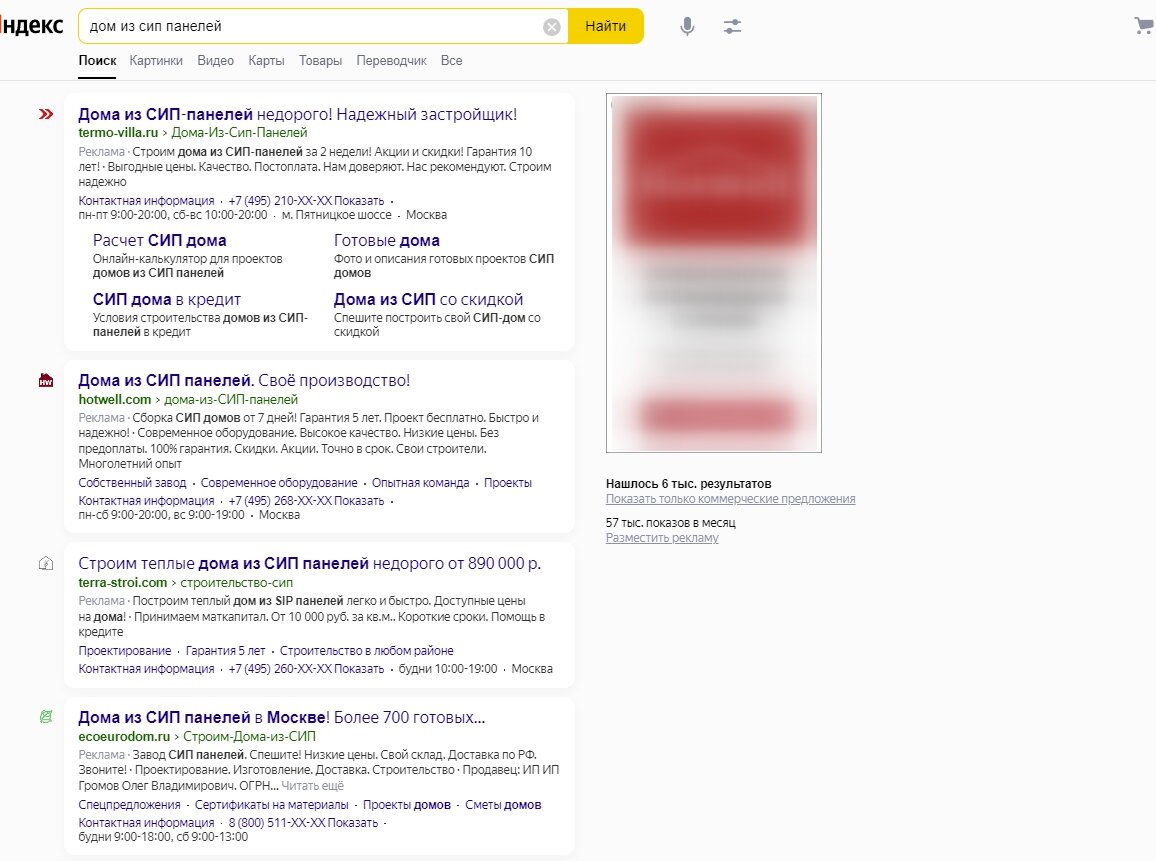Open the Все services tab

point(451,60)
